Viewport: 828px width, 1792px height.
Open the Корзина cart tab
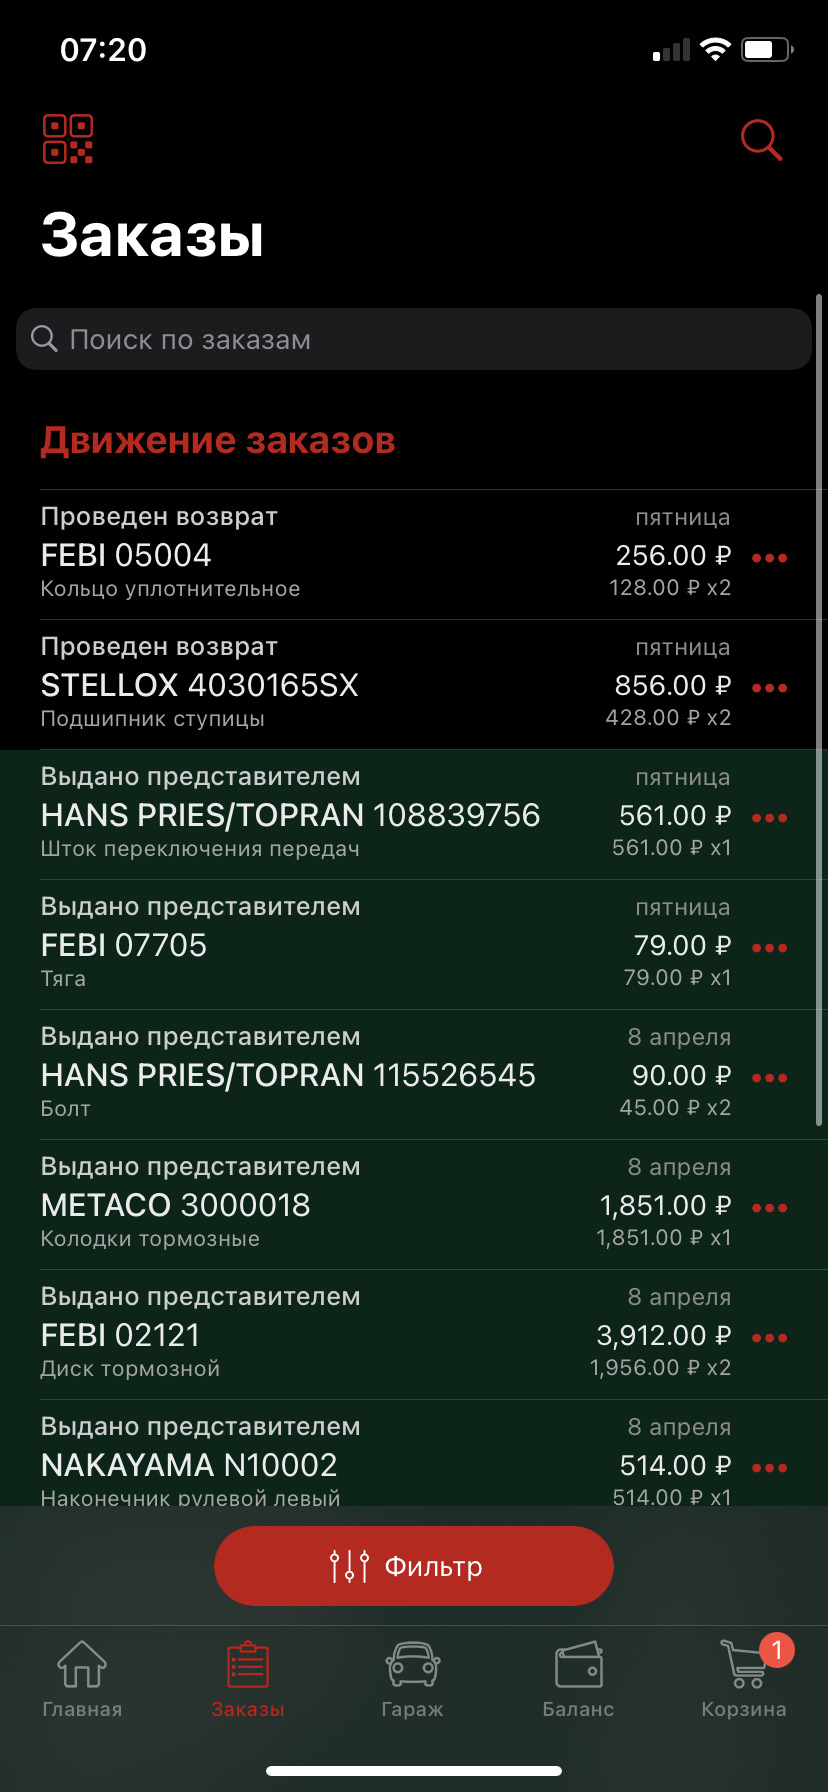click(744, 1679)
